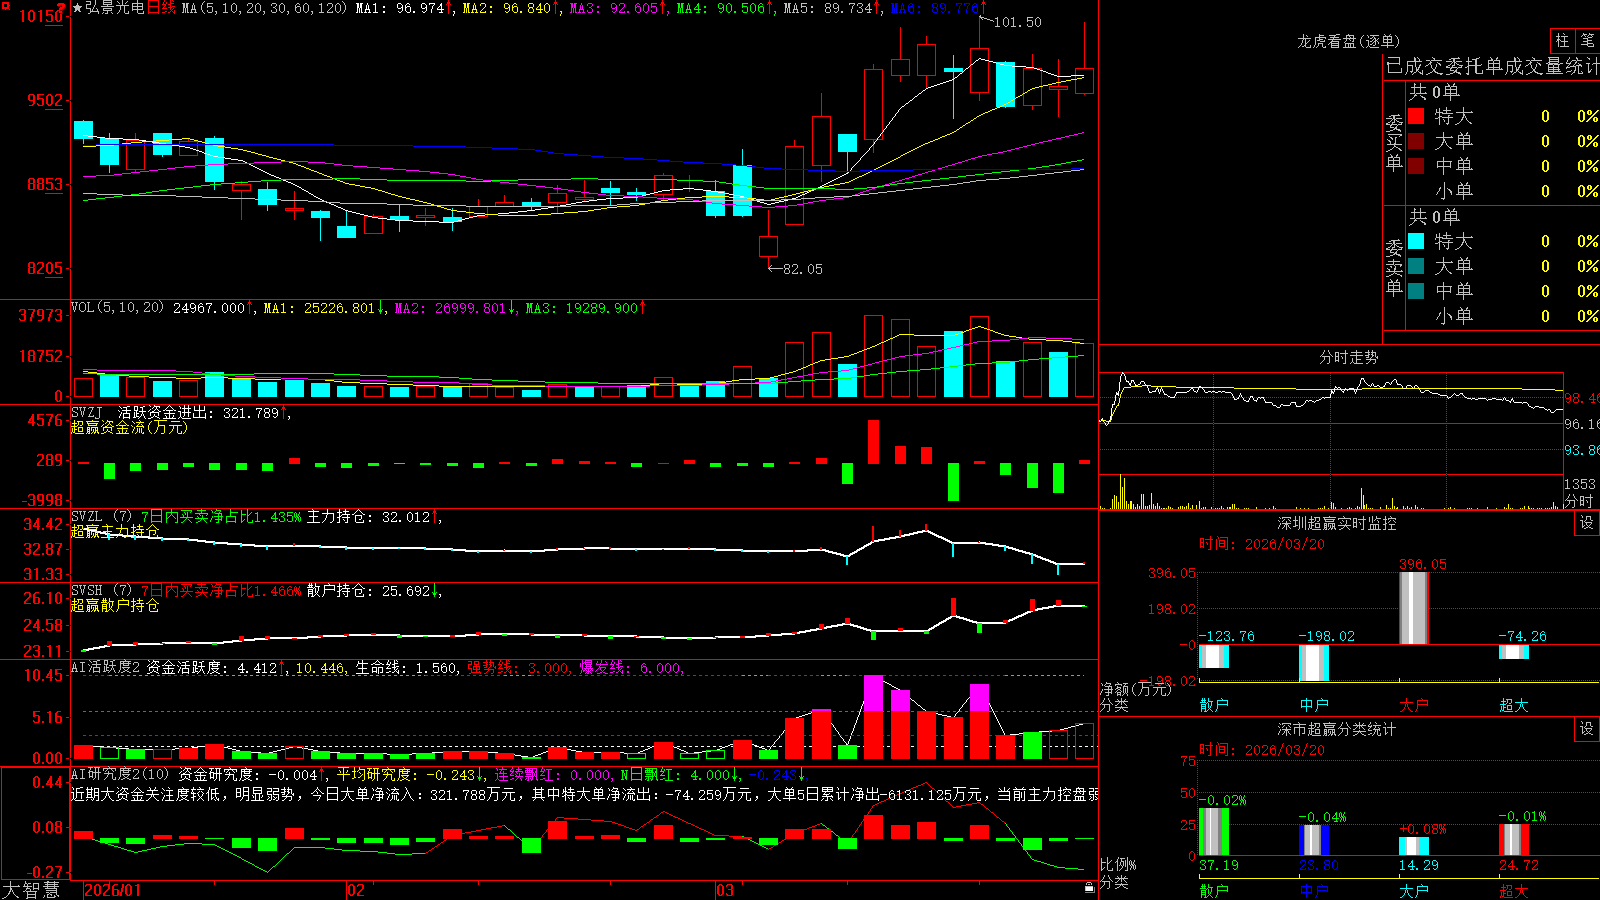The width and height of the screenshot is (1600, 900).
Task: Click the 10150 price axis label
Action: pyautogui.click(x=41, y=16)
